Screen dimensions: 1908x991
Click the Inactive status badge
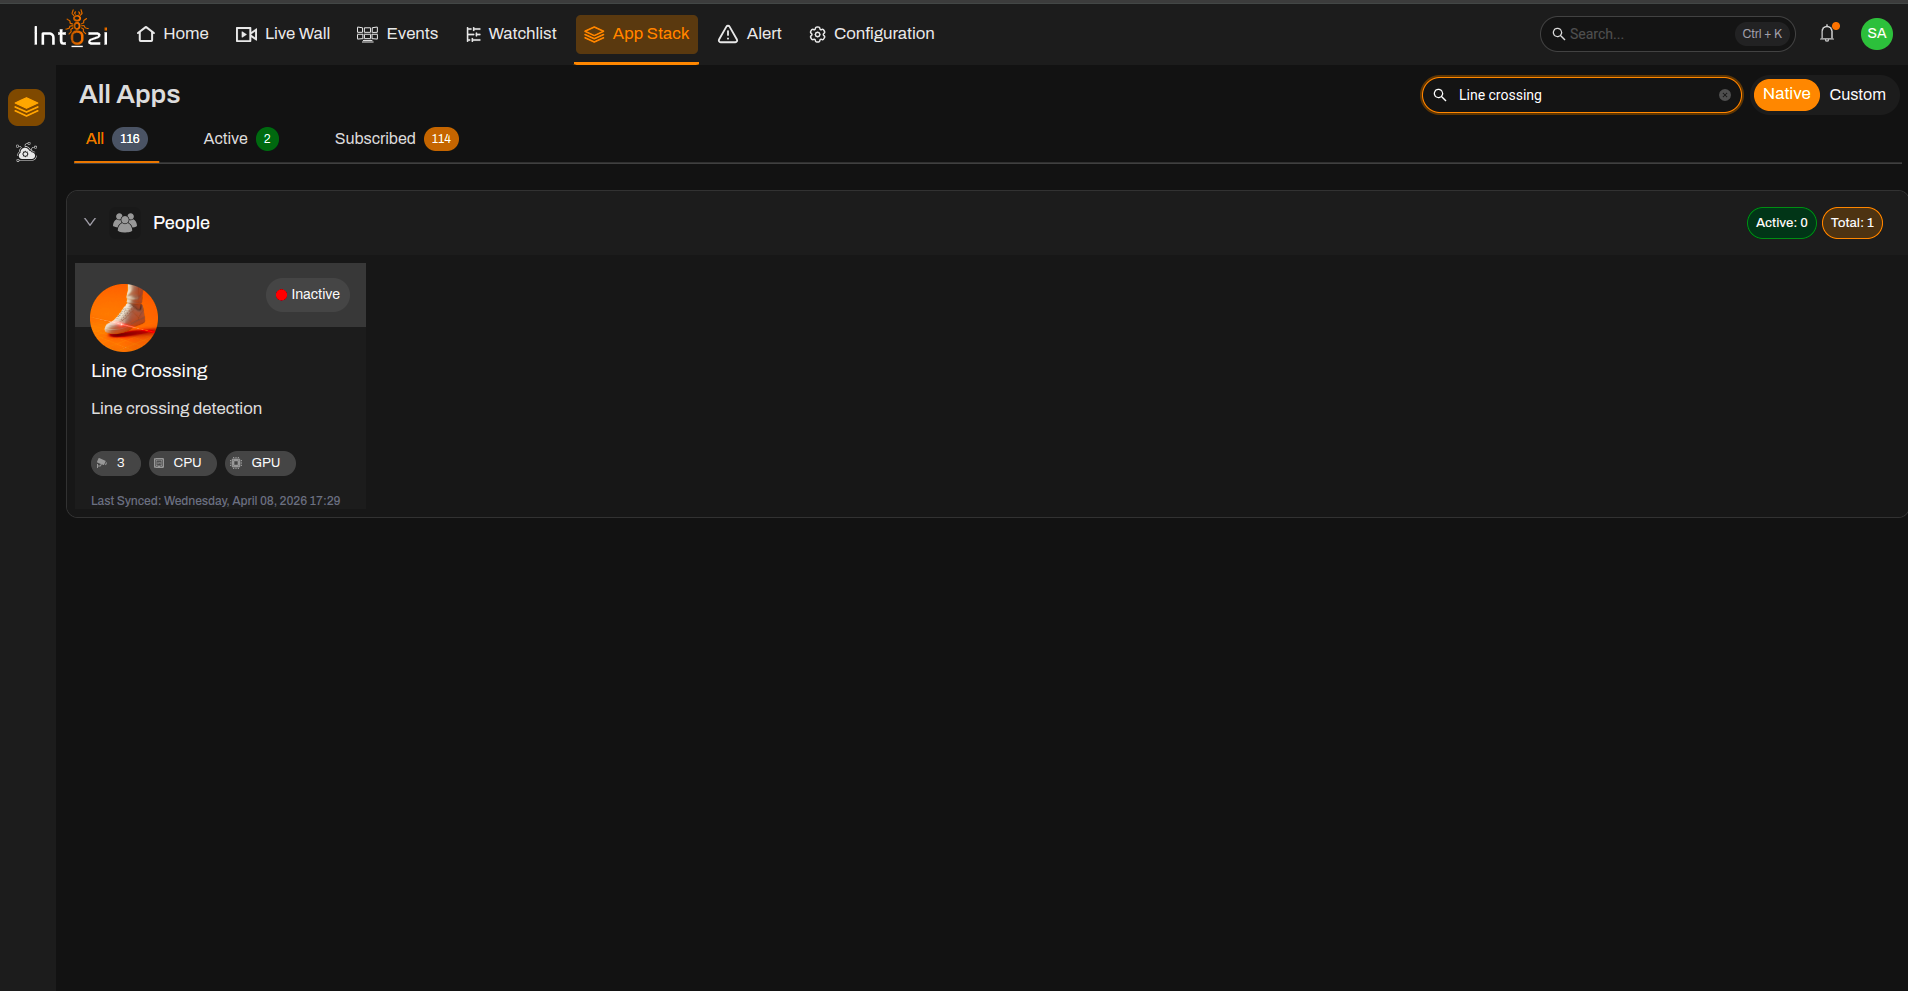308,294
